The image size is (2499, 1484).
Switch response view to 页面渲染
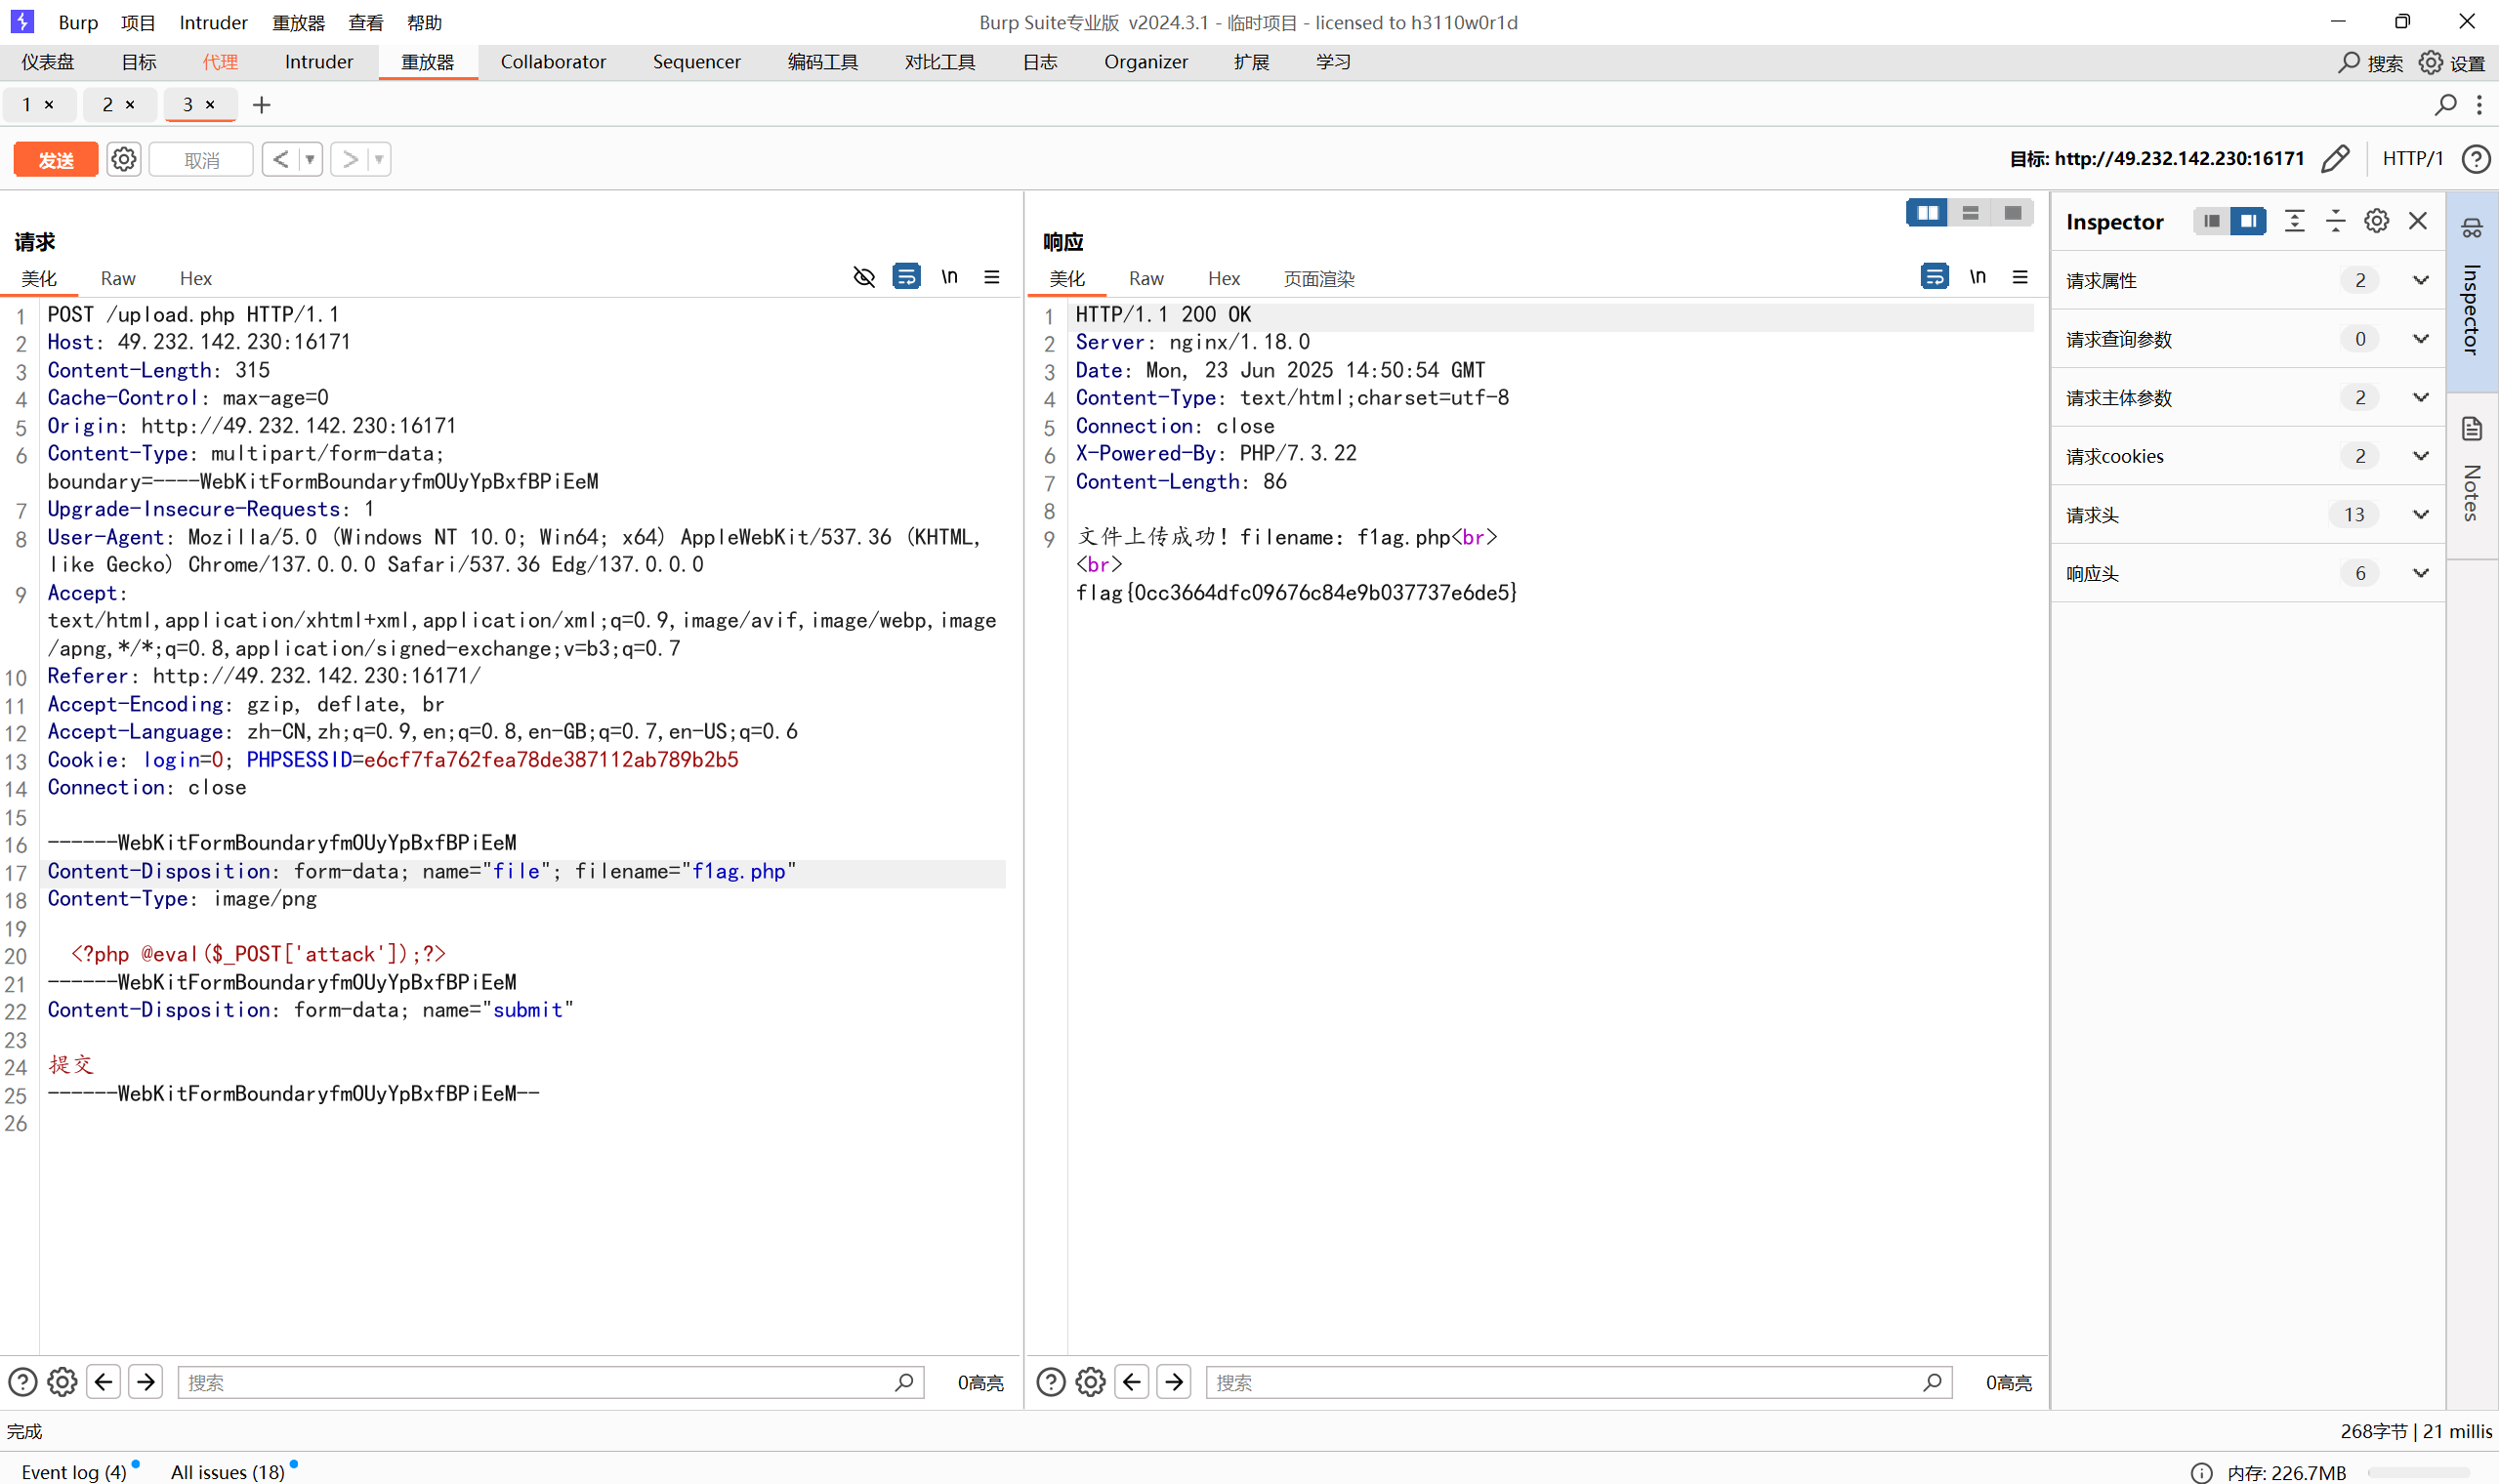tap(1318, 278)
